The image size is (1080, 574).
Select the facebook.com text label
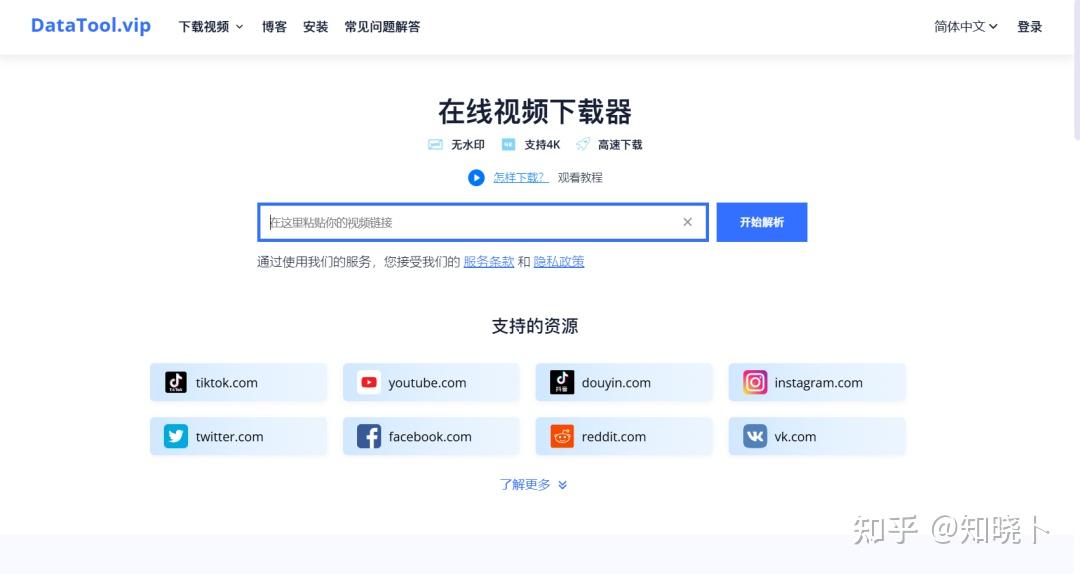[430, 436]
